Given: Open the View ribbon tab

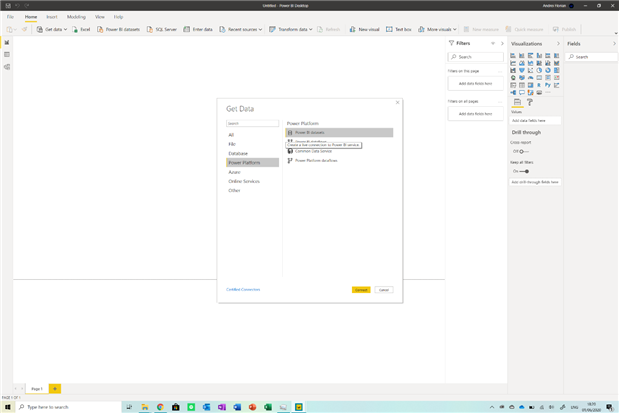Looking at the screenshot, I should tap(100, 17).
